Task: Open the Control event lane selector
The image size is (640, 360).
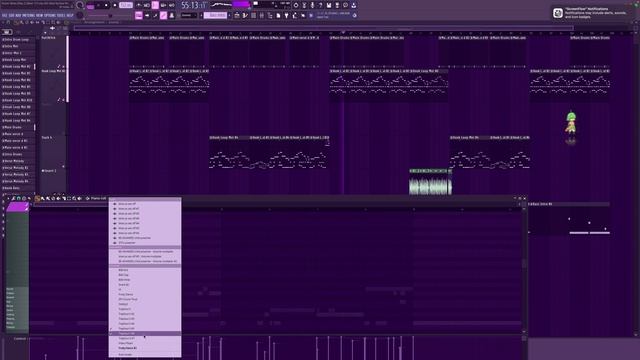Action: (x=20, y=338)
